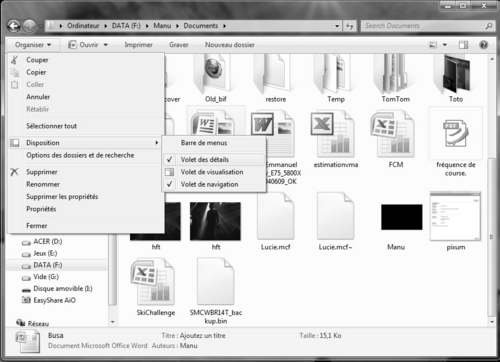This screenshot has width=500, height=362.
Task: Click Ajoutez un titre in details pane
Action: point(203,336)
